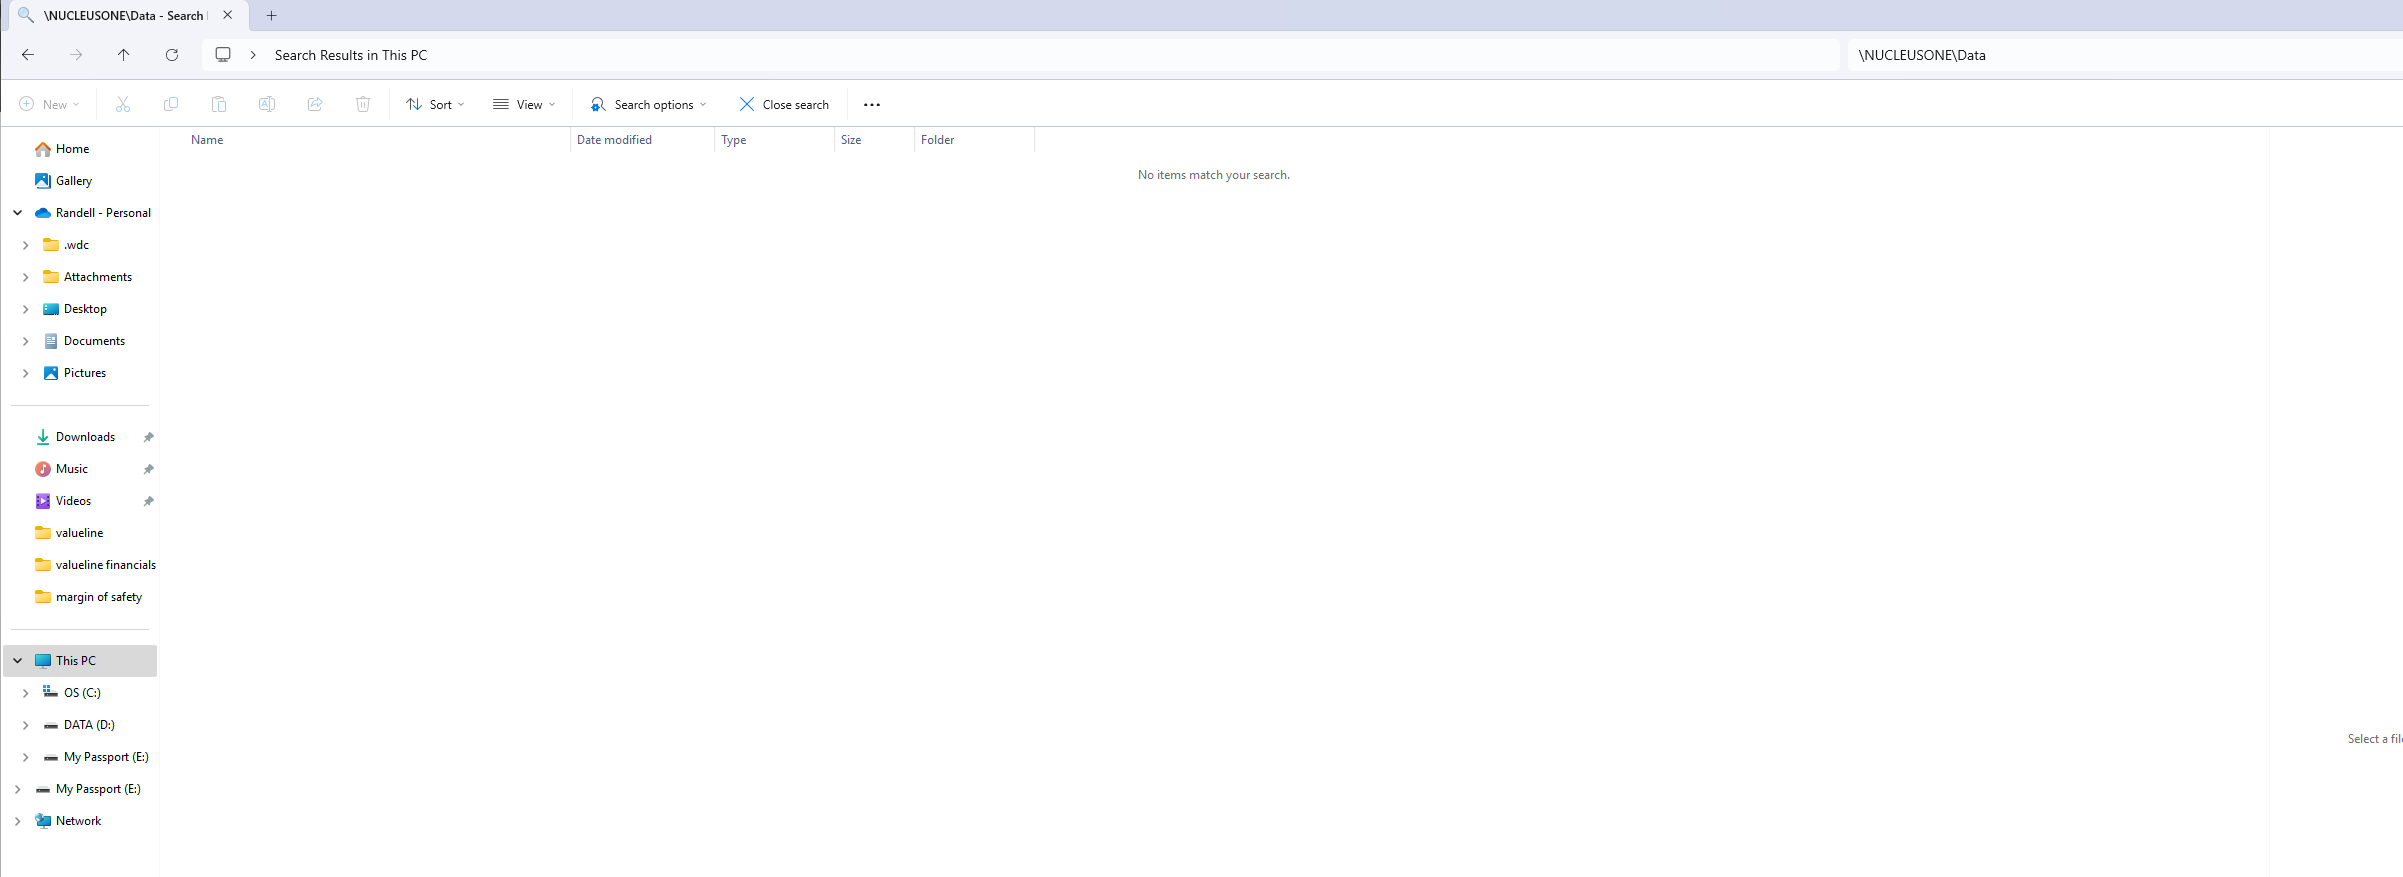
Task: Select Randell - Personal OneDrive
Action: pyautogui.click(x=103, y=213)
